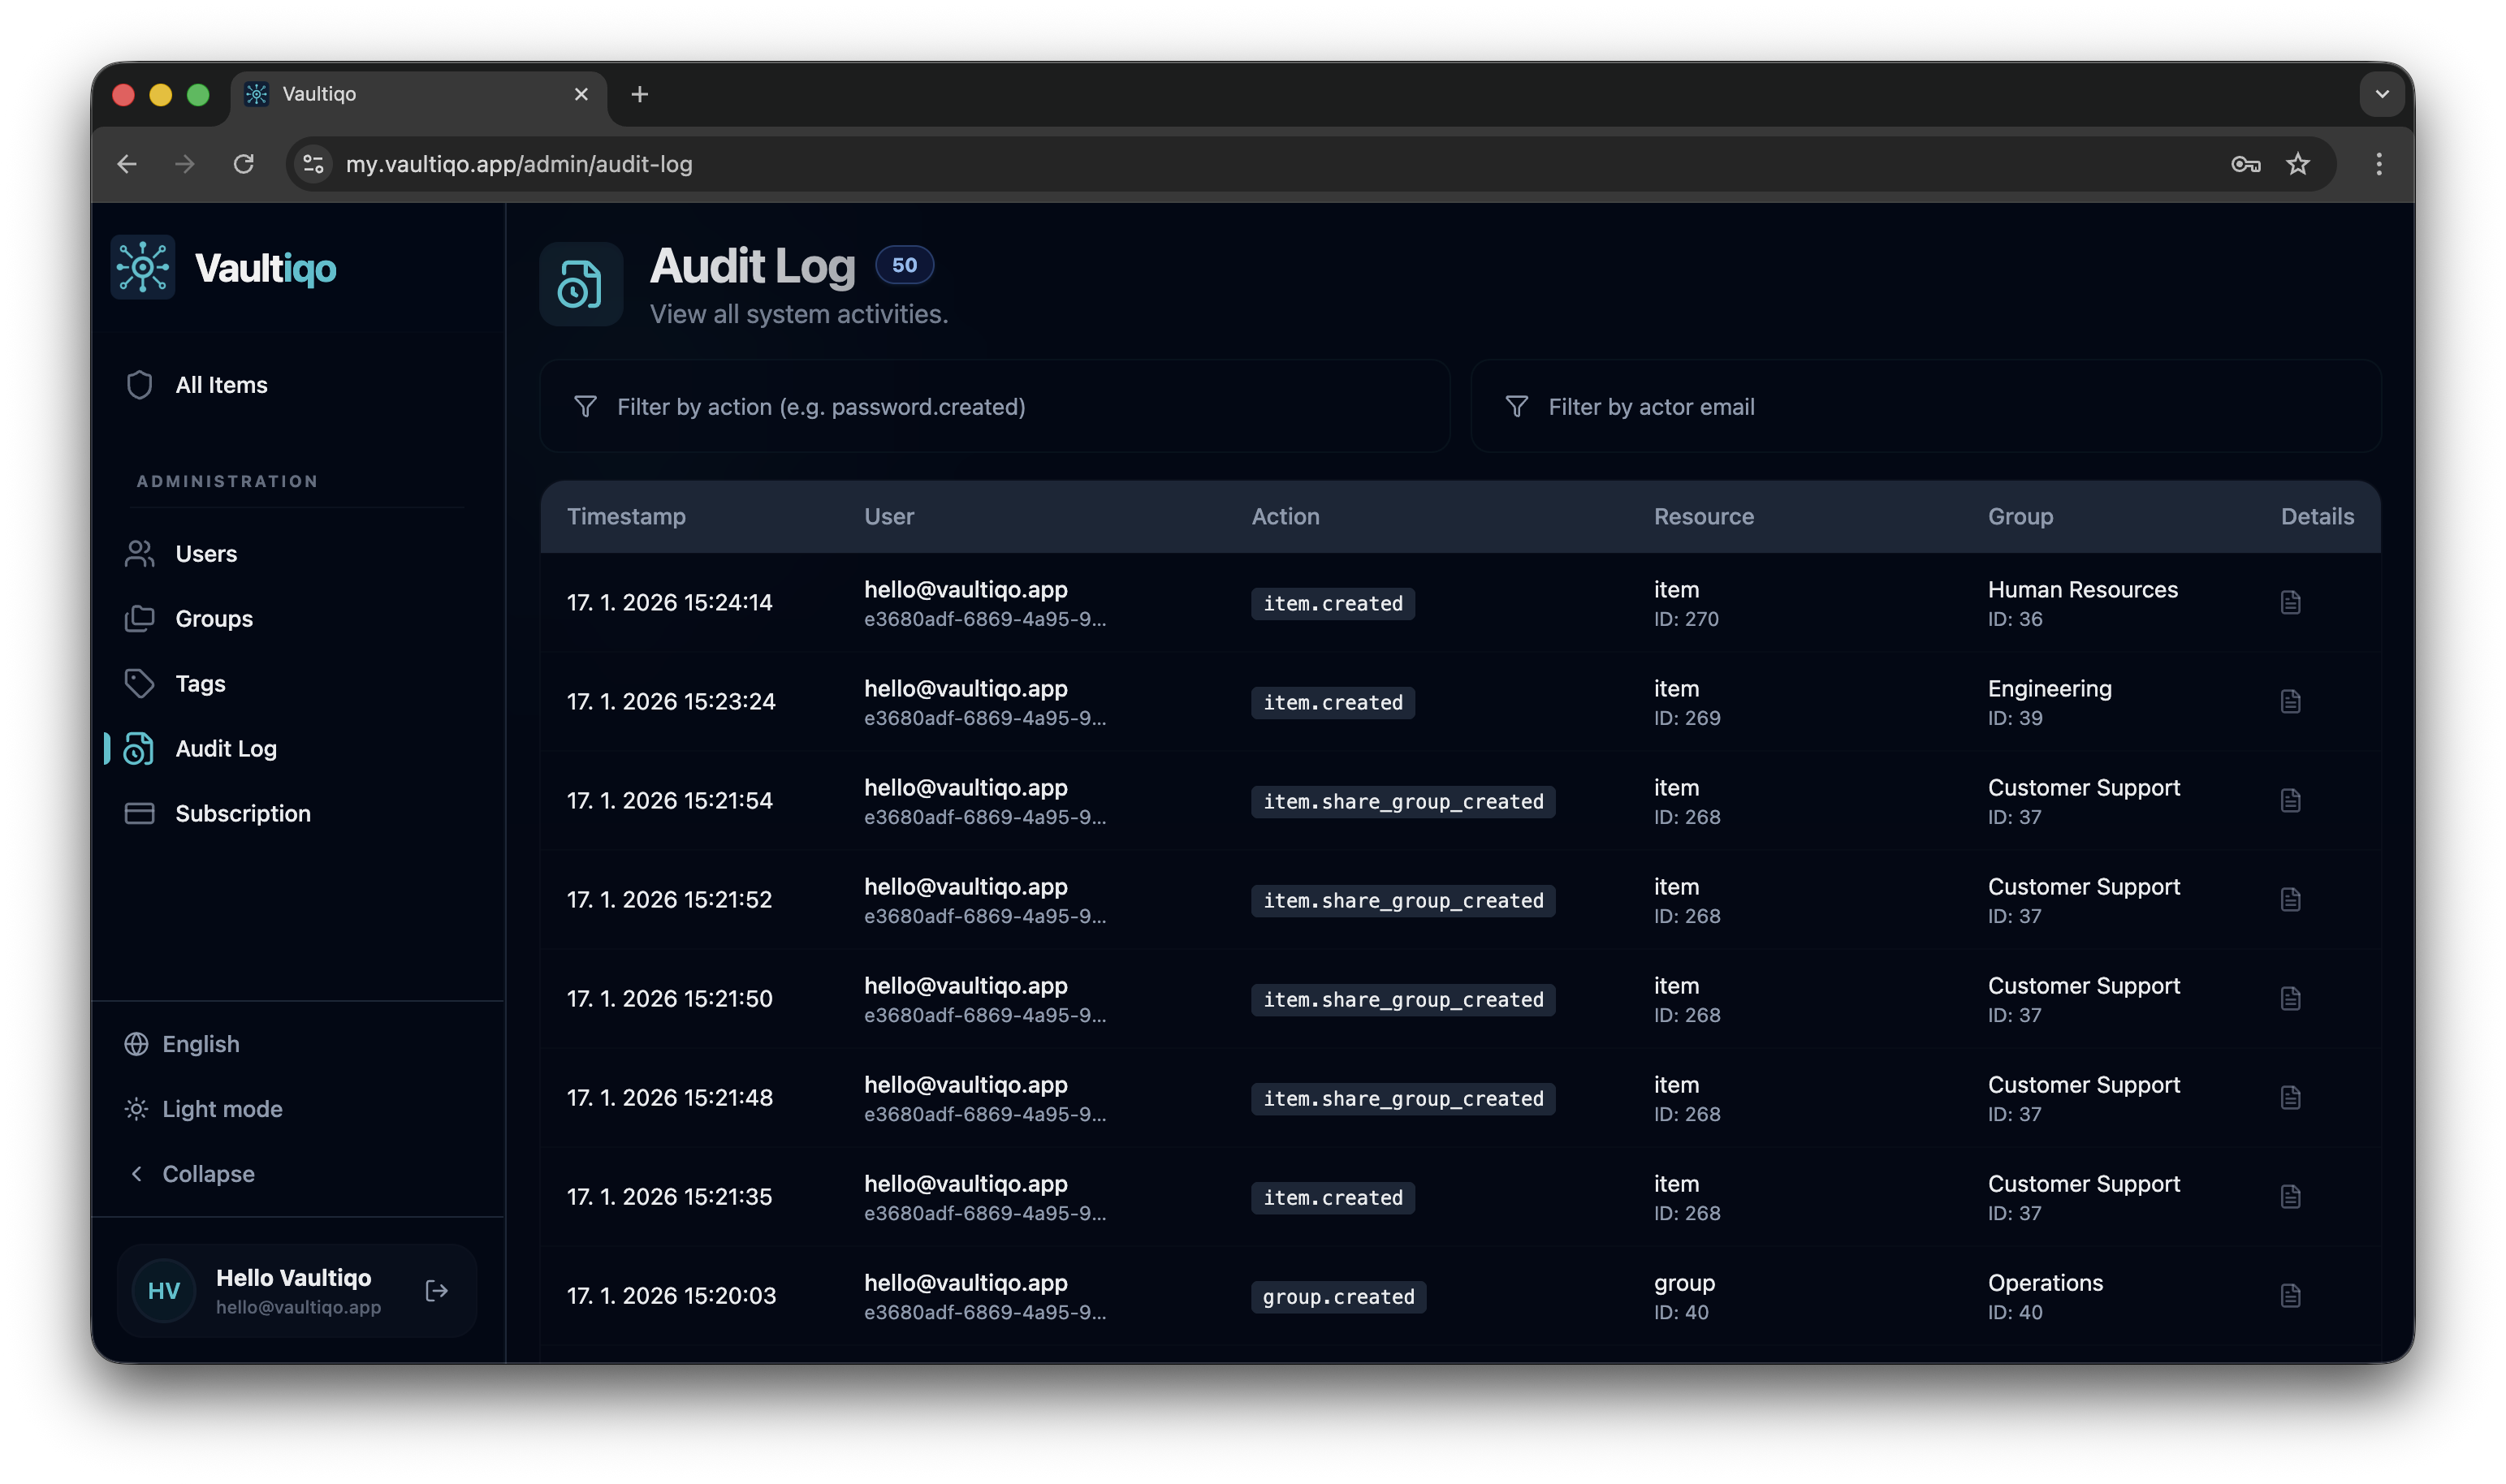This screenshot has width=2506, height=1484.
Task: Go to Users in administration menu
Action: click(x=206, y=554)
